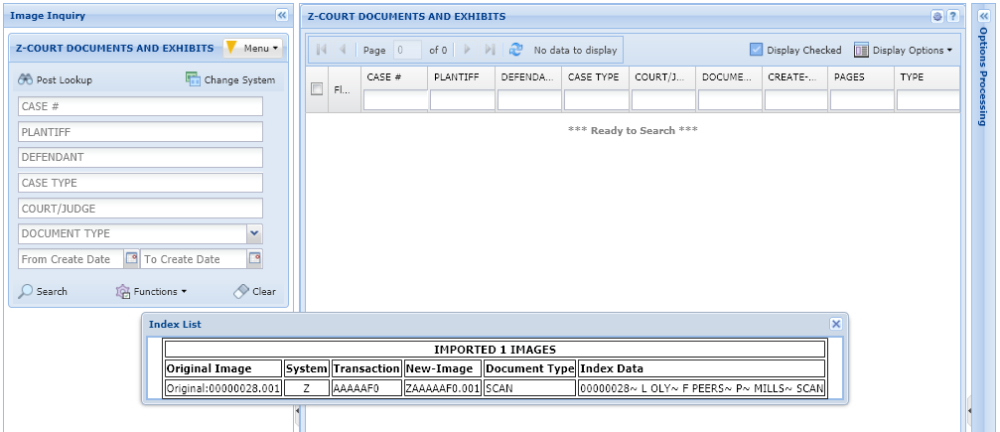
Task: Click filter box under PLANTIFF column
Action: pos(462,100)
